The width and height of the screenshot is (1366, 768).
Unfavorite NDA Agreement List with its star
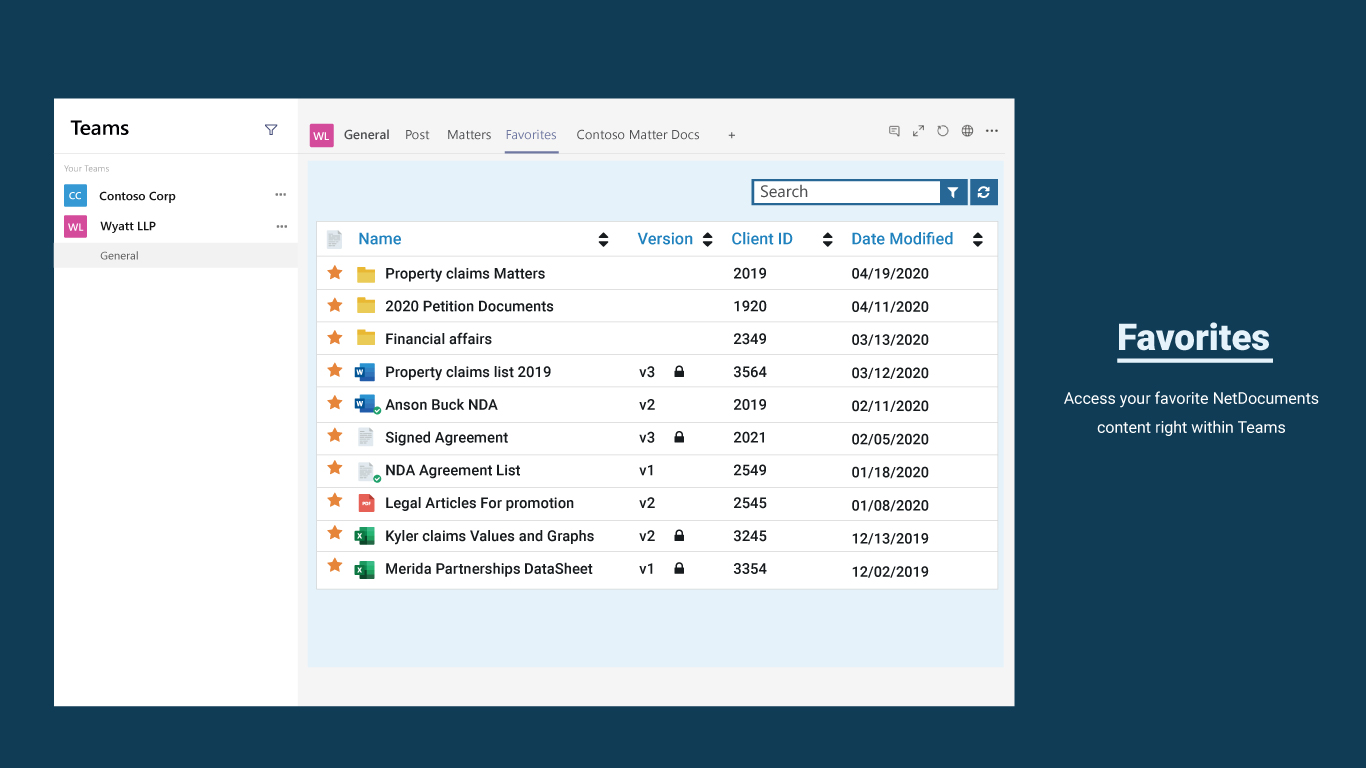click(x=335, y=469)
